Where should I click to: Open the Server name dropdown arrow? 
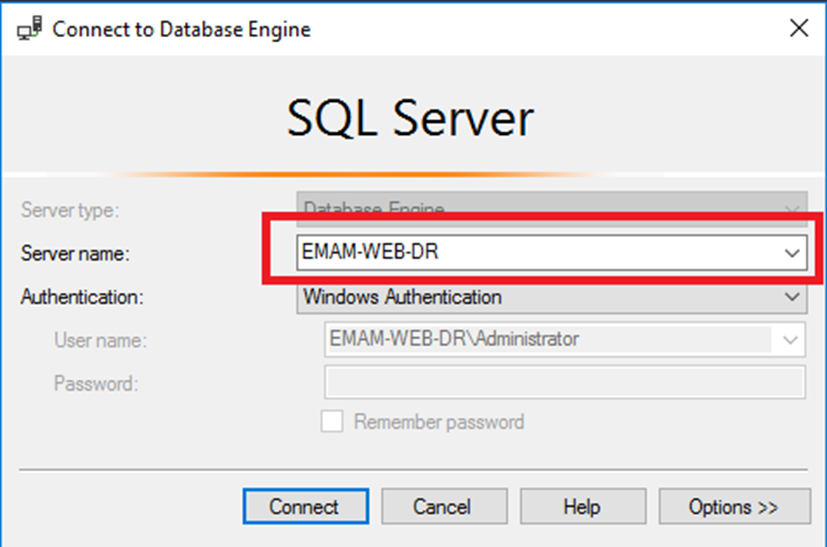[x=792, y=253]
